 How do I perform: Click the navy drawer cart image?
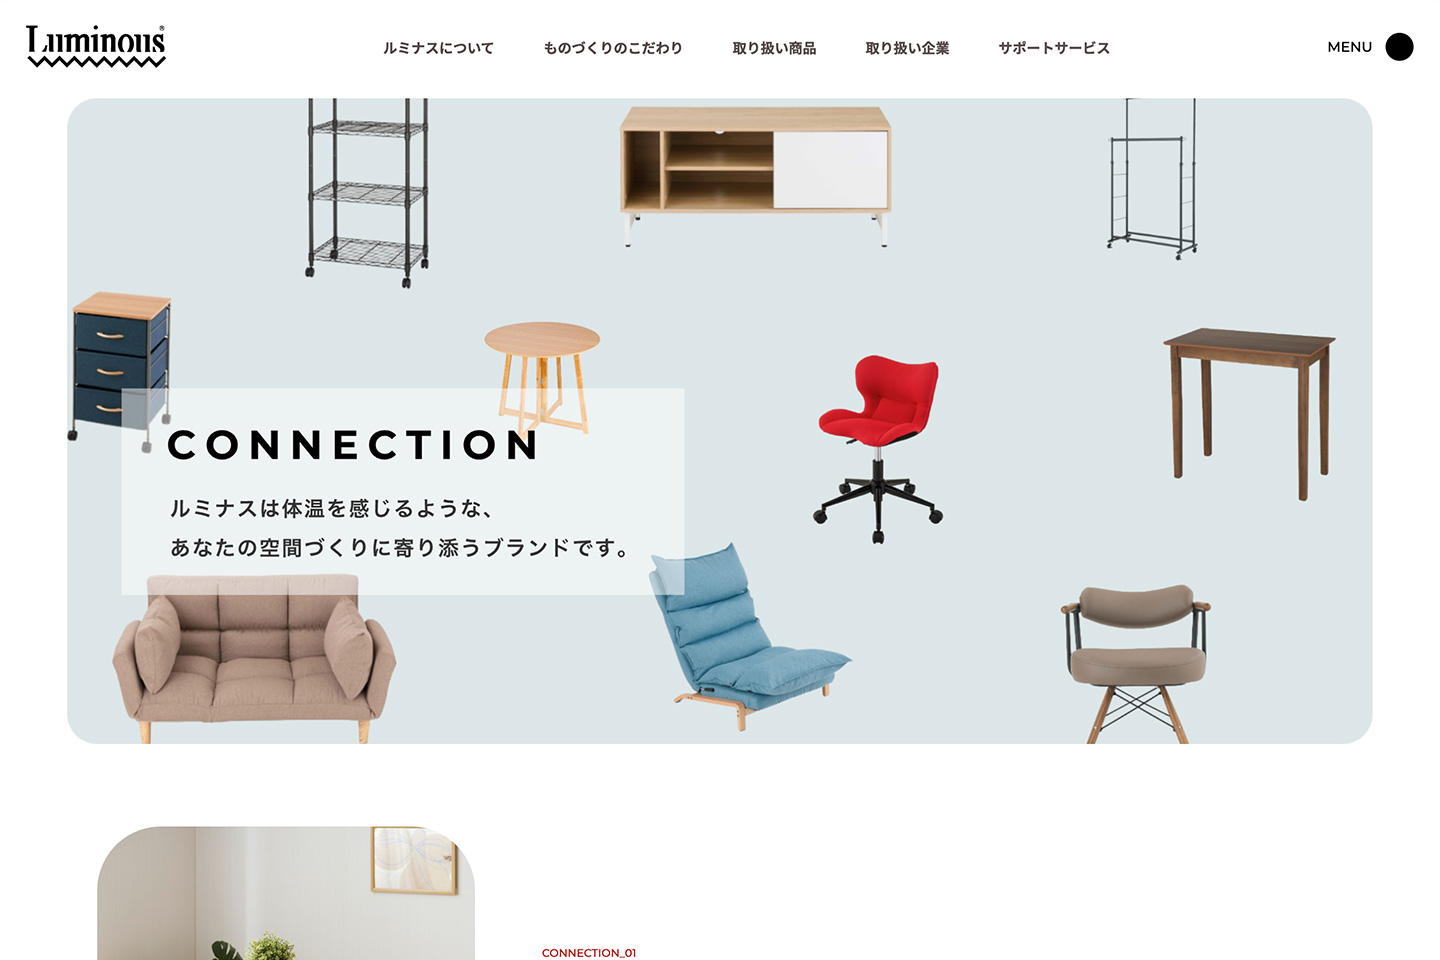point(120,365)
